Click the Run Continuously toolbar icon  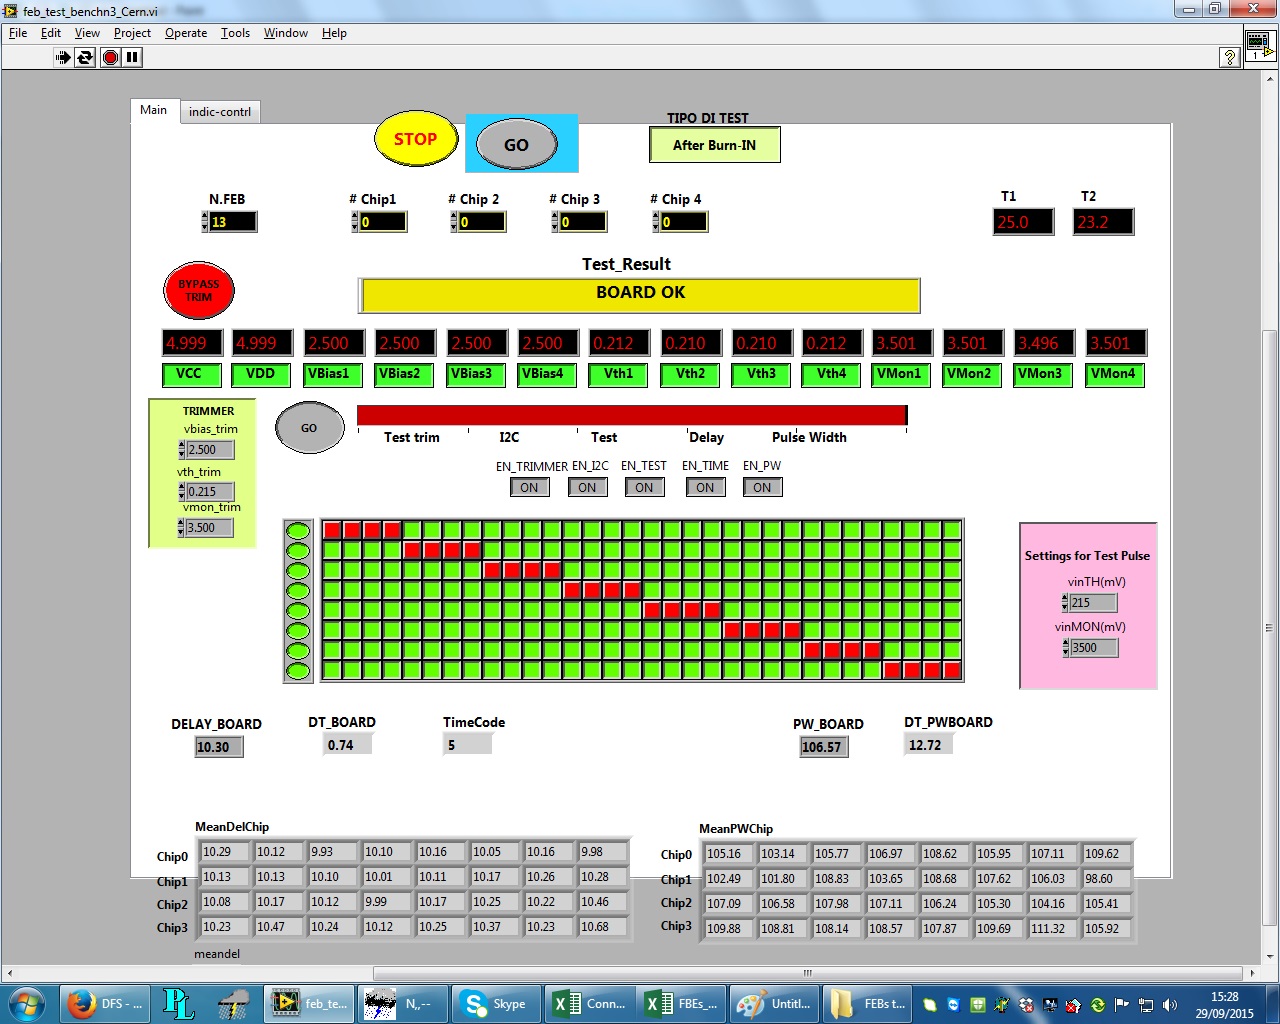click(x=85, y=58)
